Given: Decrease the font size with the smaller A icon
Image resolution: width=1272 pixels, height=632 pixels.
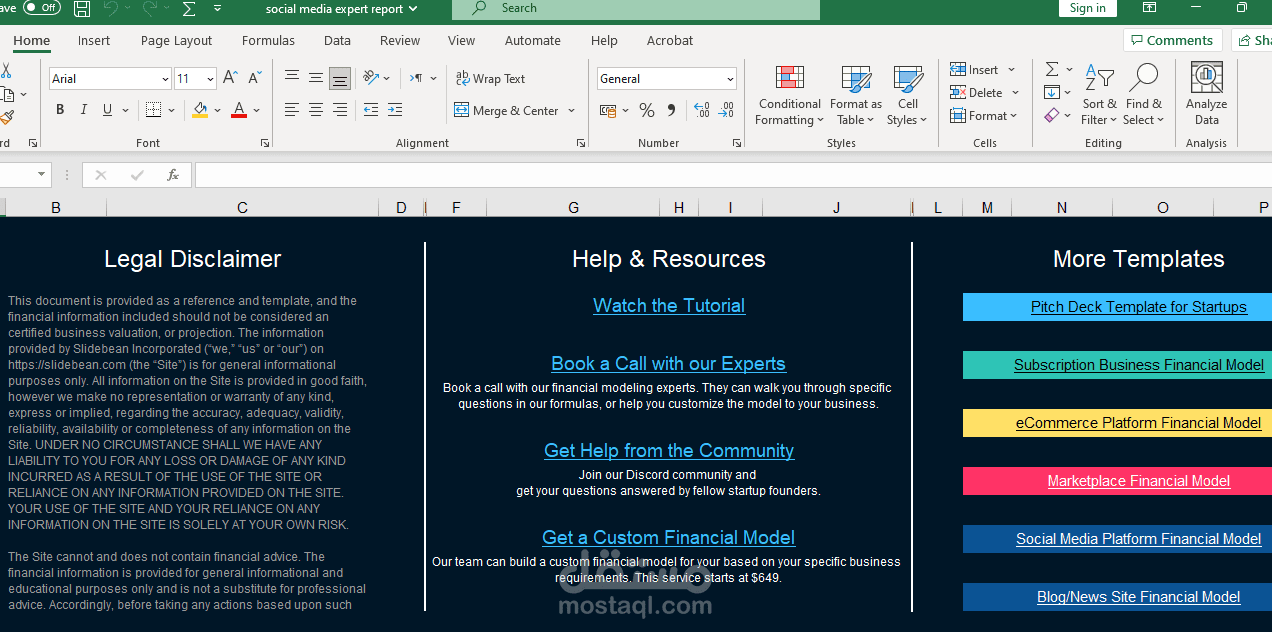Looking at the screenshot, I should pos(255,78).
